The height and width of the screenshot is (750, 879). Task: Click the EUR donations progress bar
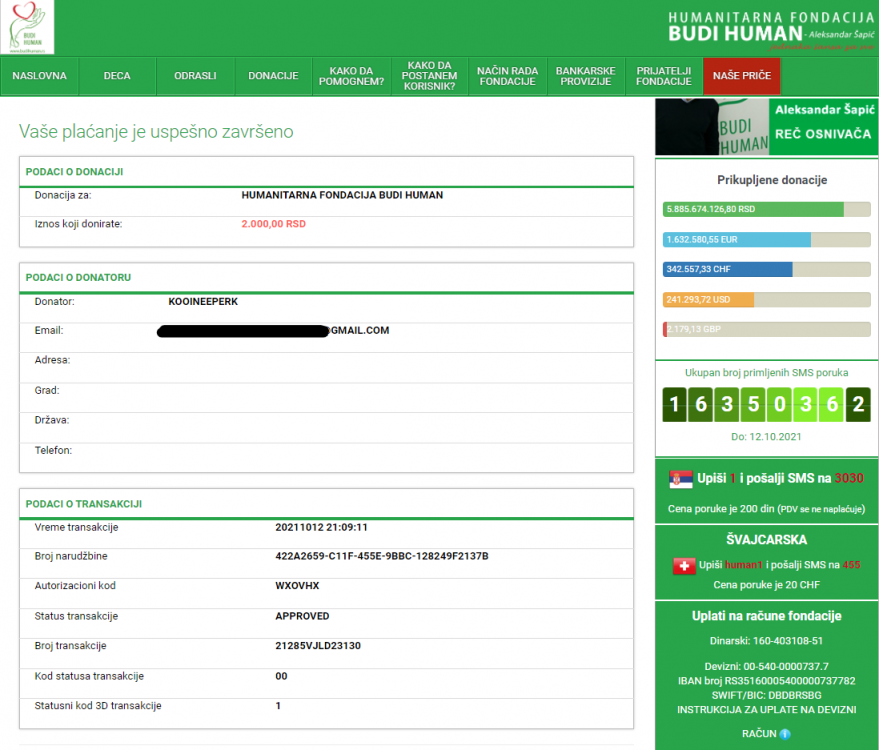tap(766, 239)
